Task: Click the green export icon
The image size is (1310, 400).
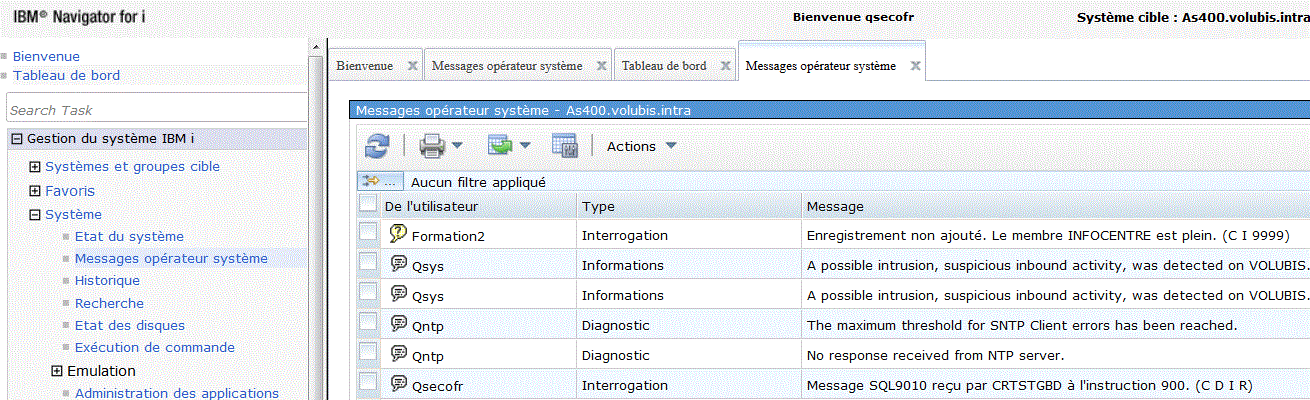Action: [x=499, y=146]
